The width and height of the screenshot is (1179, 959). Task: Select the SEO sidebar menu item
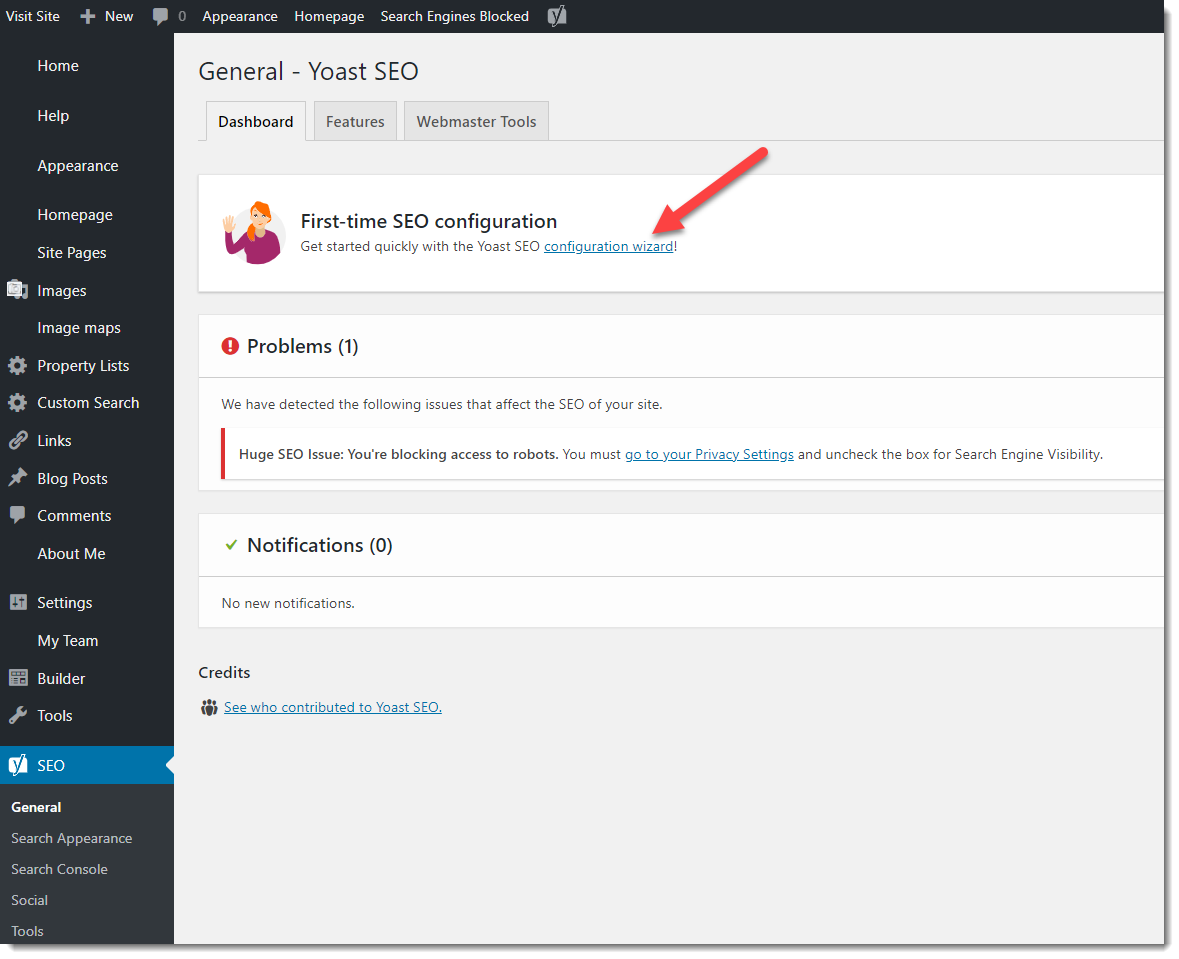point(86,765)
